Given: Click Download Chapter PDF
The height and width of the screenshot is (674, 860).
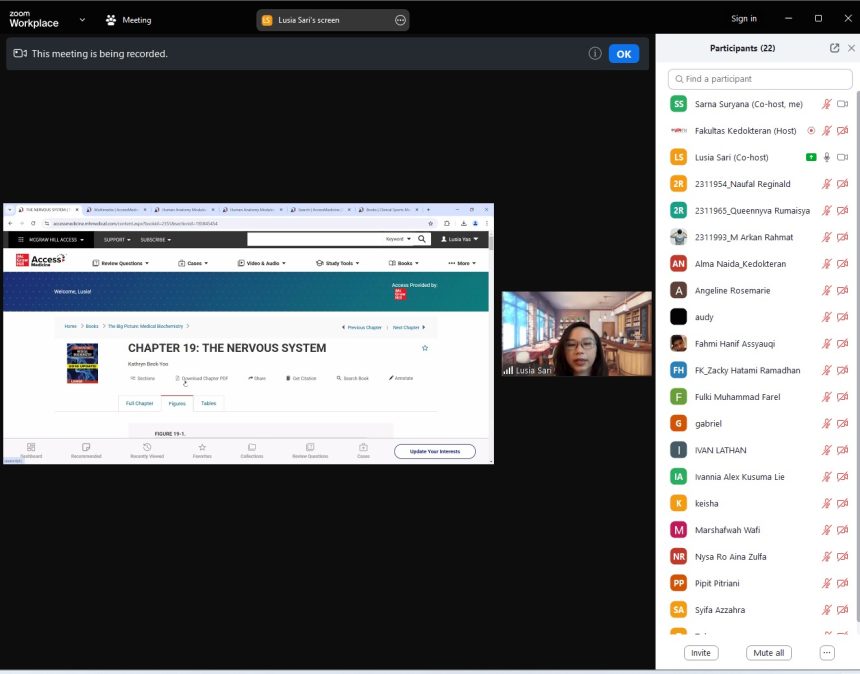Looking at the screenshot, I should coord(201,378).
